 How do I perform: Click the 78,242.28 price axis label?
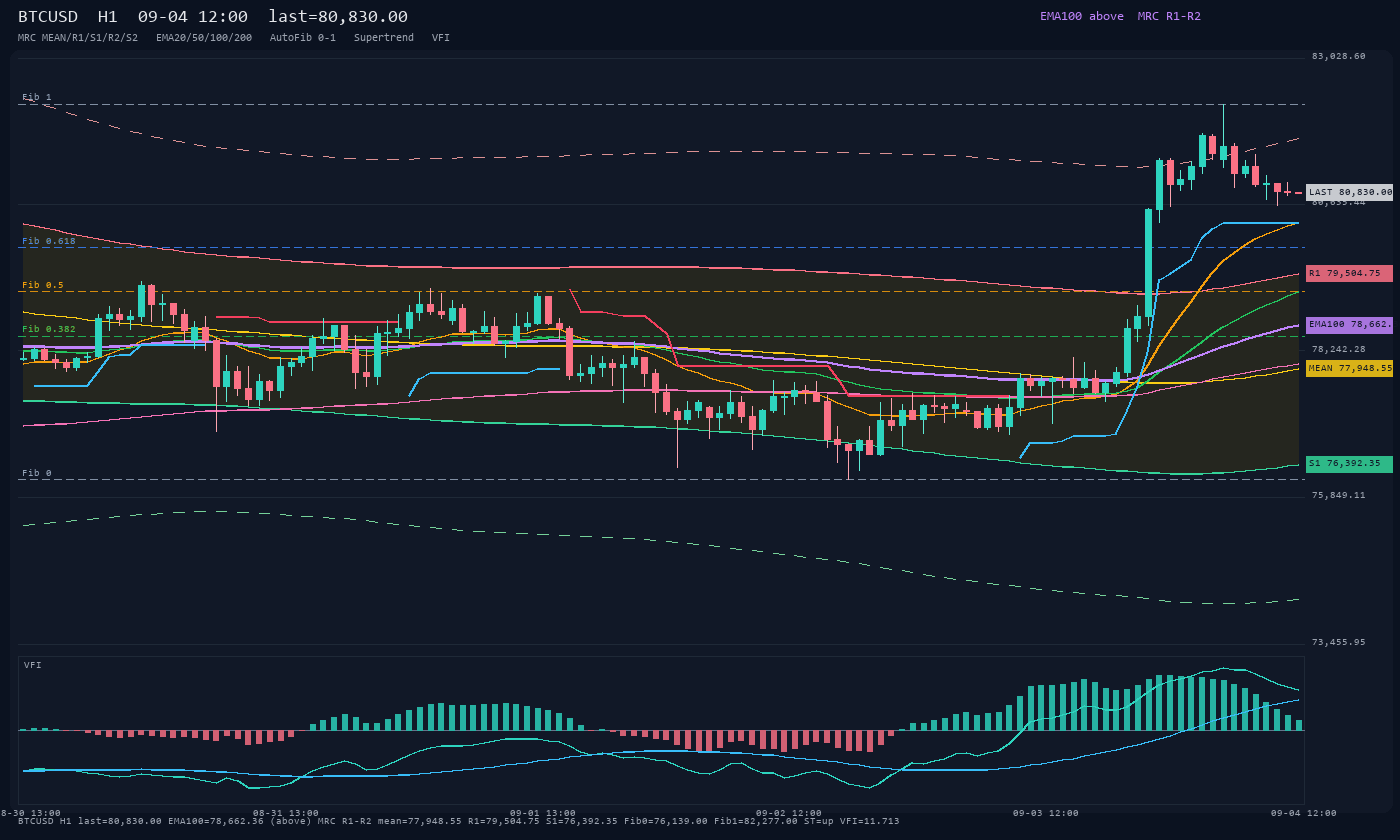coord(1338,349)
